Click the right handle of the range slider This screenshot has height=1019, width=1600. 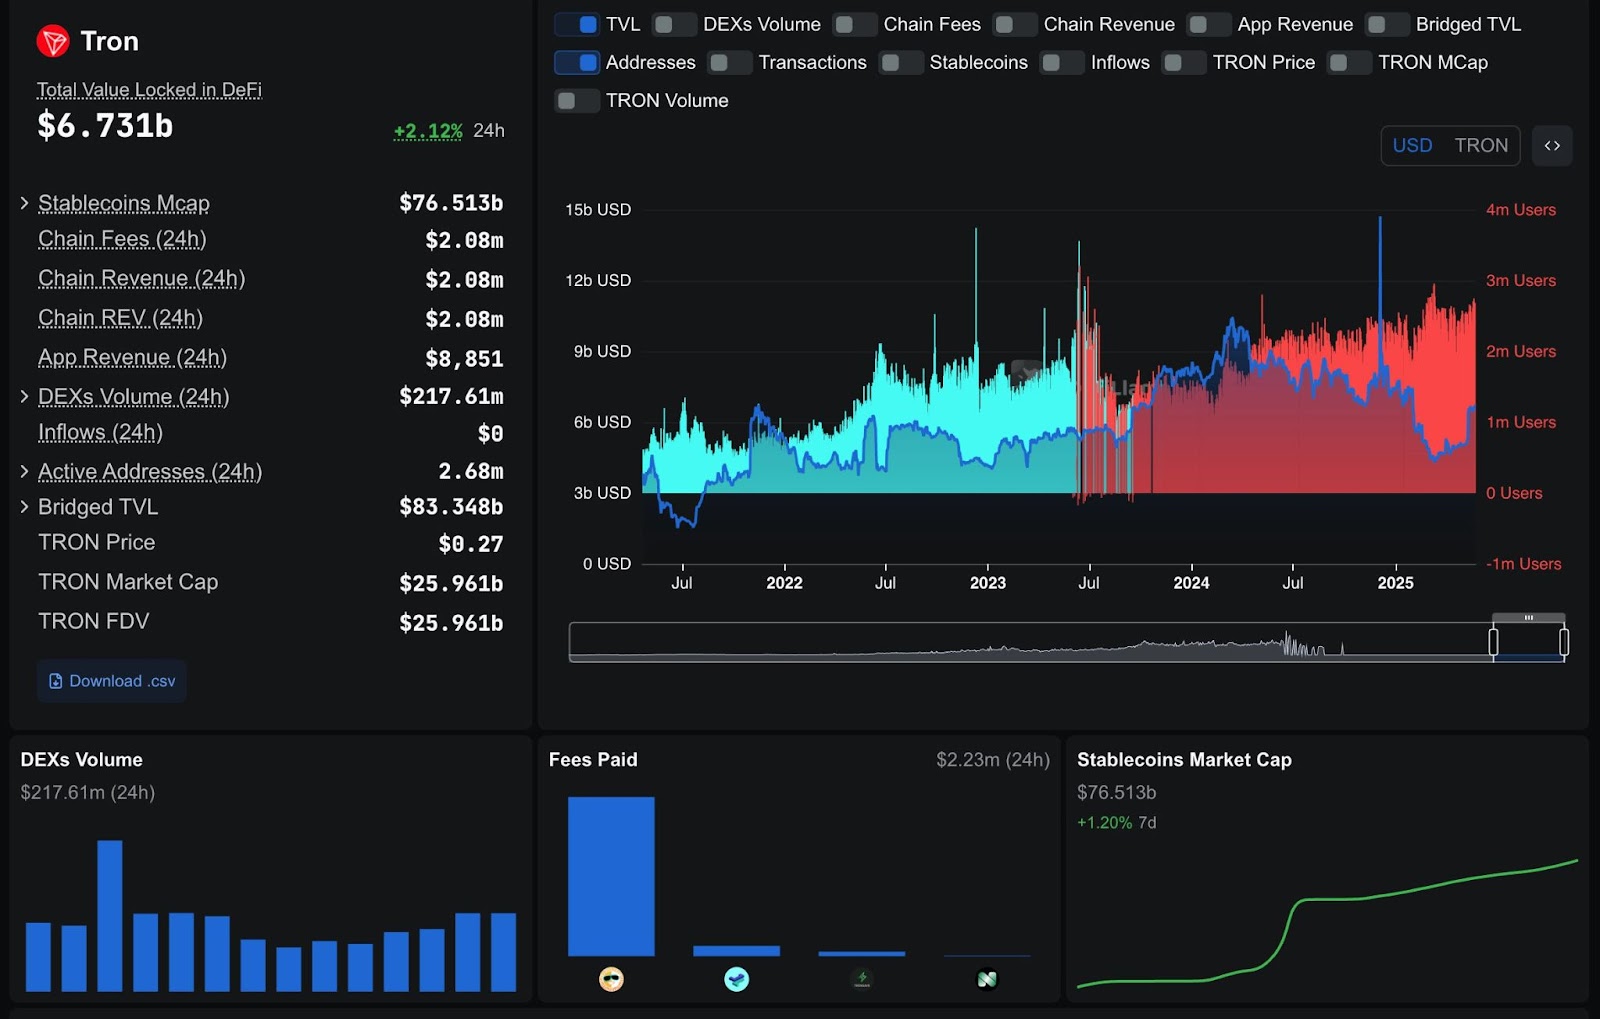point(1564,642)
